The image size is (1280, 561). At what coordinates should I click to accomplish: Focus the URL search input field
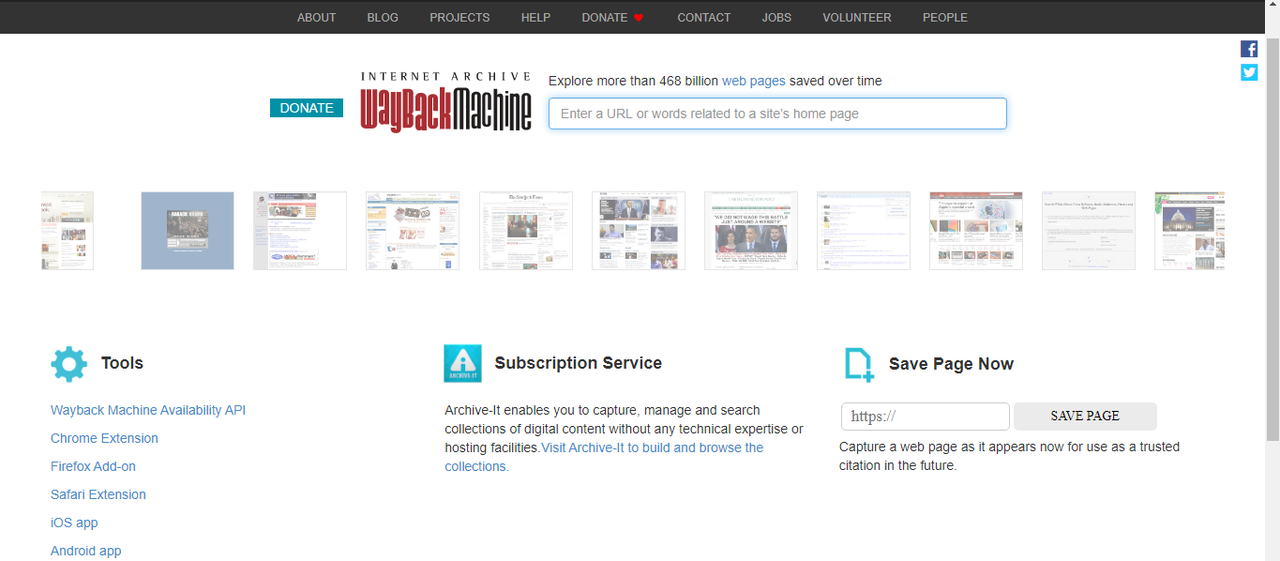777,113
